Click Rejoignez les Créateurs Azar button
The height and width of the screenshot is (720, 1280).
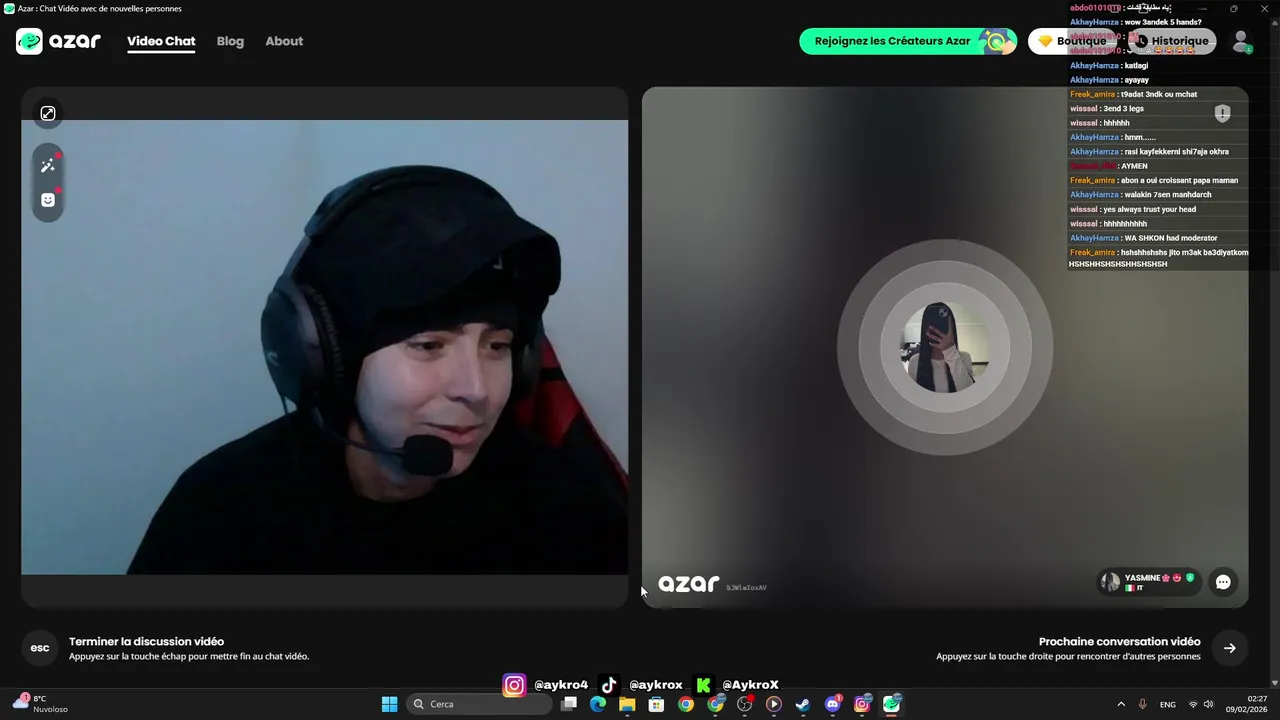click(x=907, y=41)
